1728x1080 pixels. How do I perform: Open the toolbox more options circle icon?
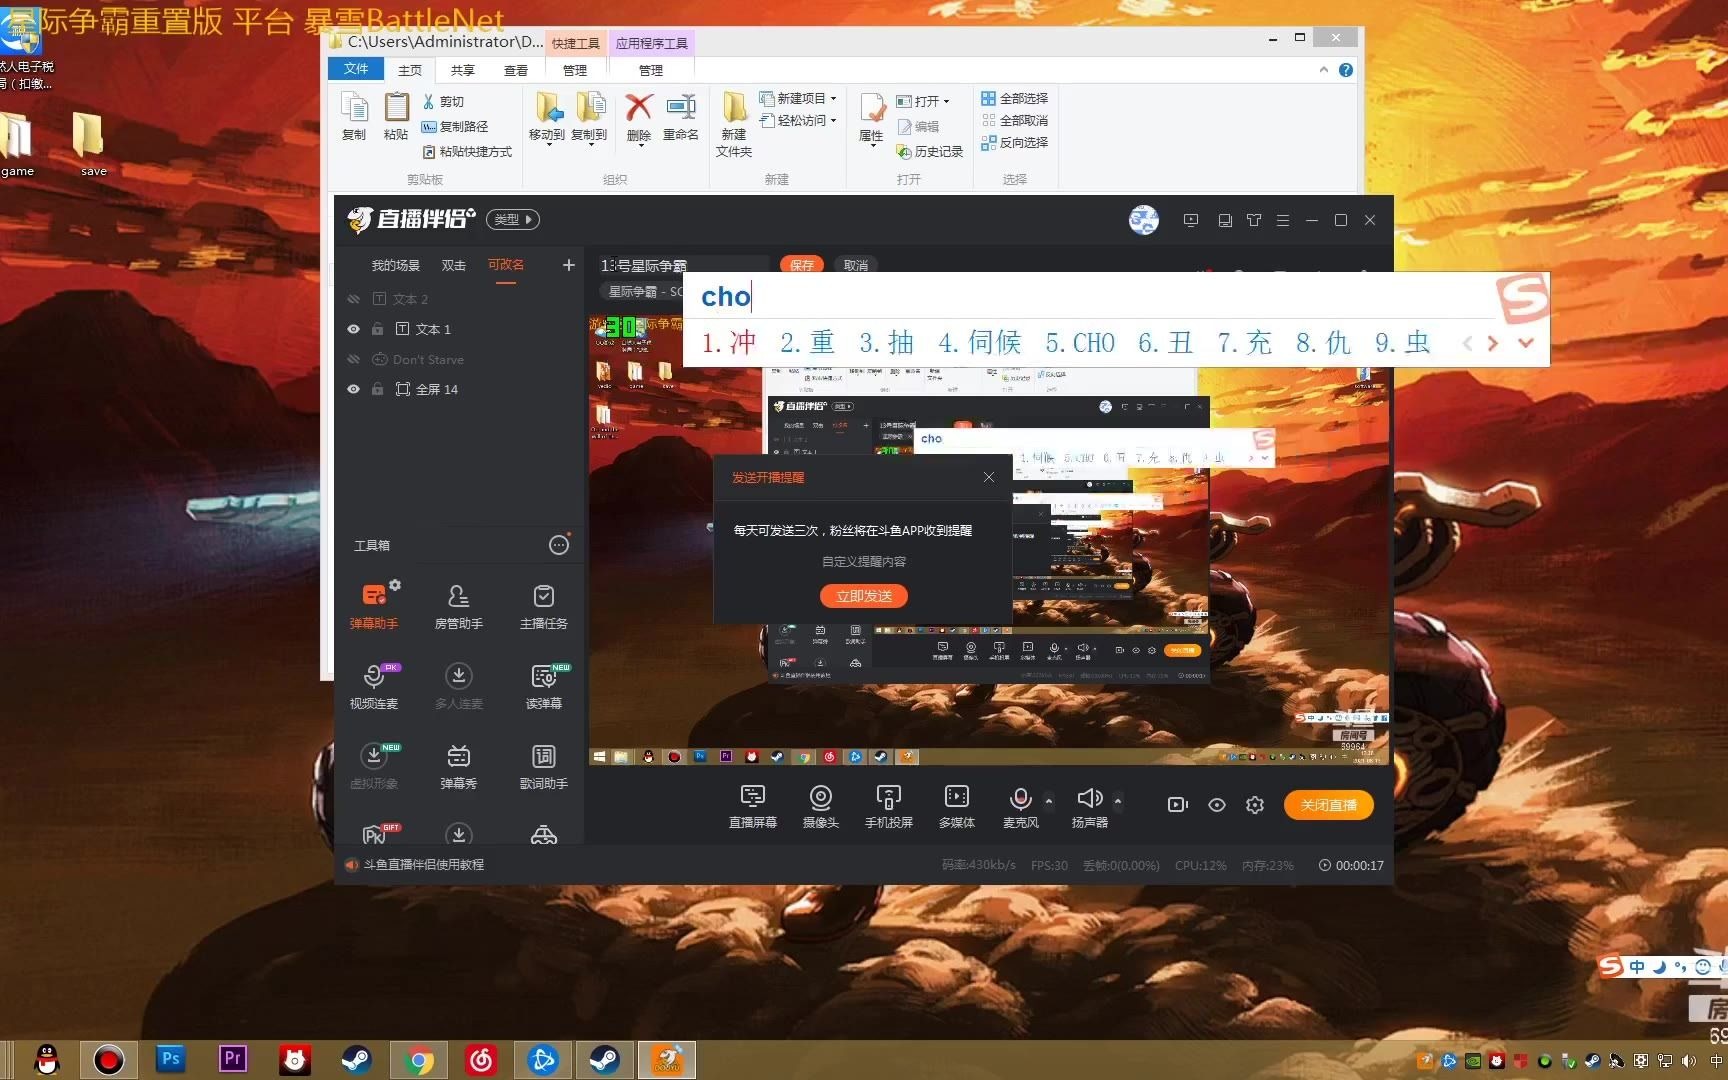point(559,545)
